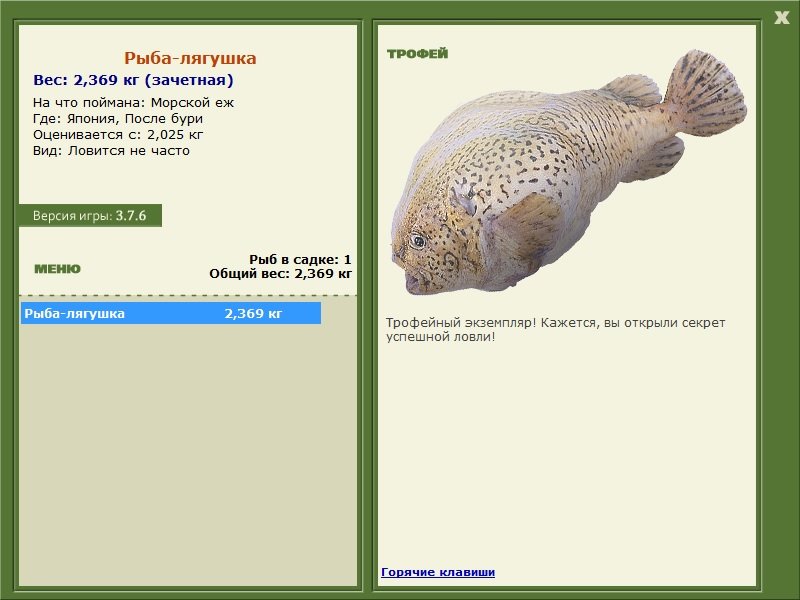Viewport: 800px width, 600px height.
Task: Click the bait line На что поймана: Морской еж
Action: (x=133, y=103)
